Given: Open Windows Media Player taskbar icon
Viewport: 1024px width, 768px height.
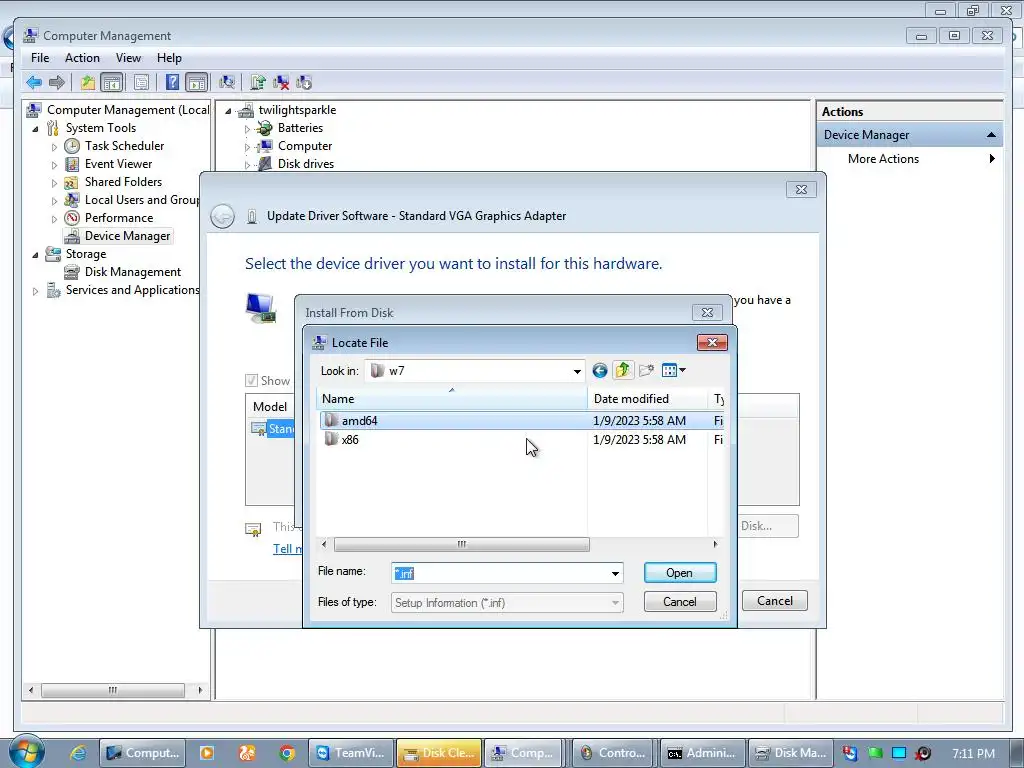Looking at the screenshot, I should (x=206, y=753).
